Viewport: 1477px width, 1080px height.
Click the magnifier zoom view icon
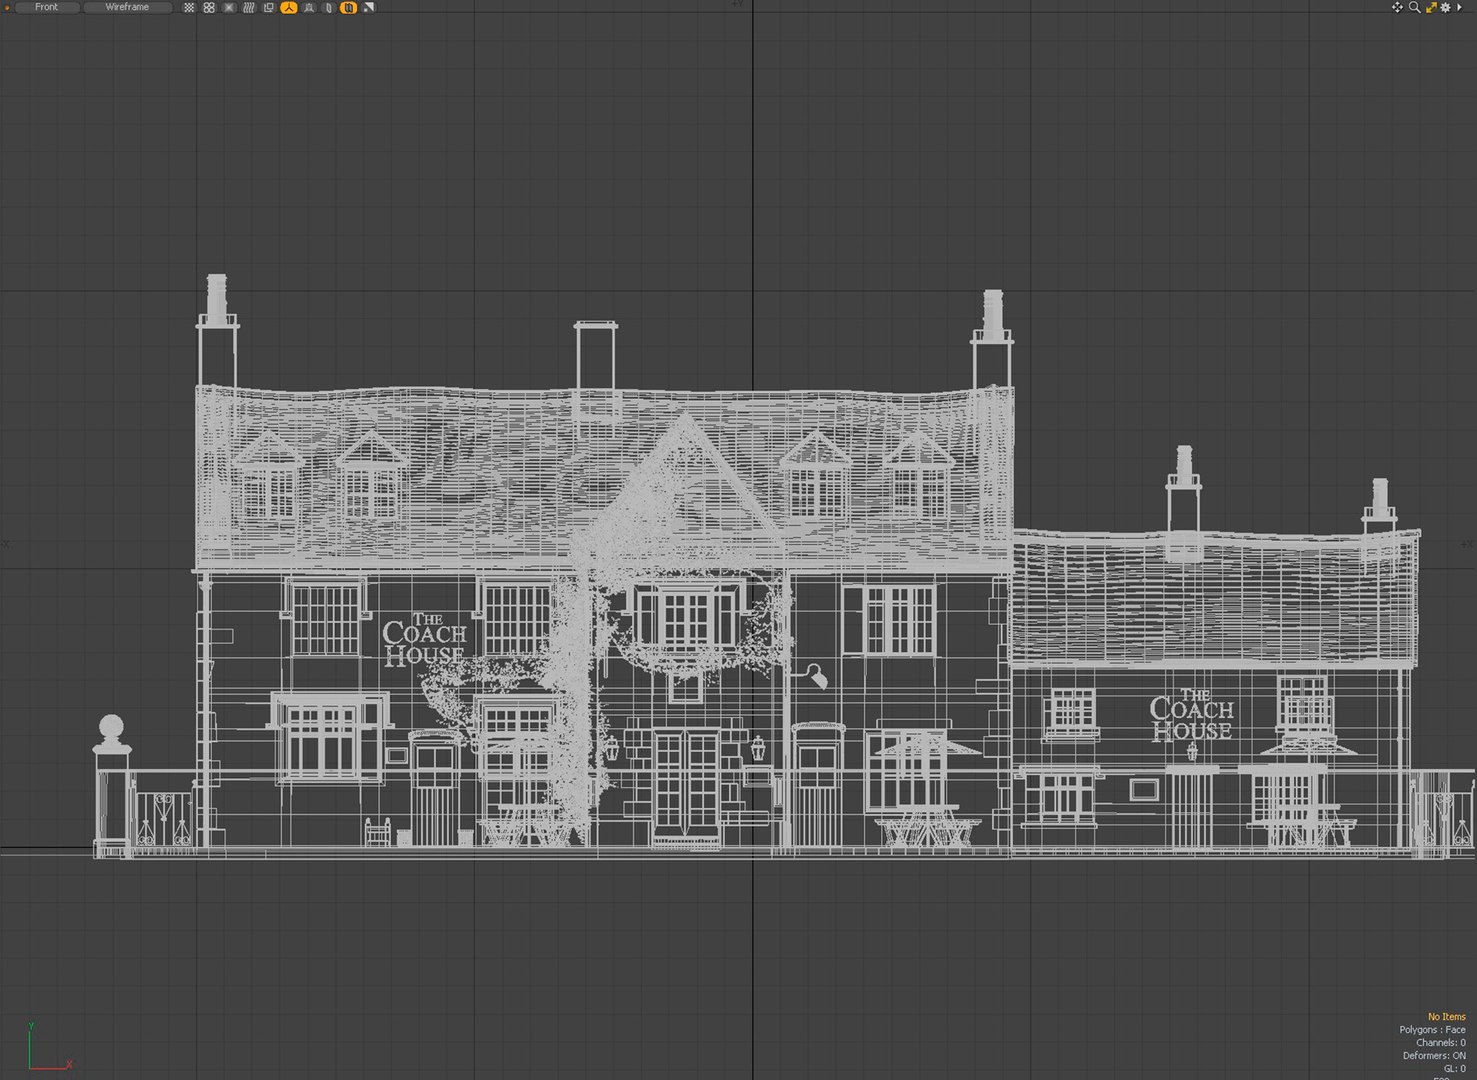[x=1414, y=7]
